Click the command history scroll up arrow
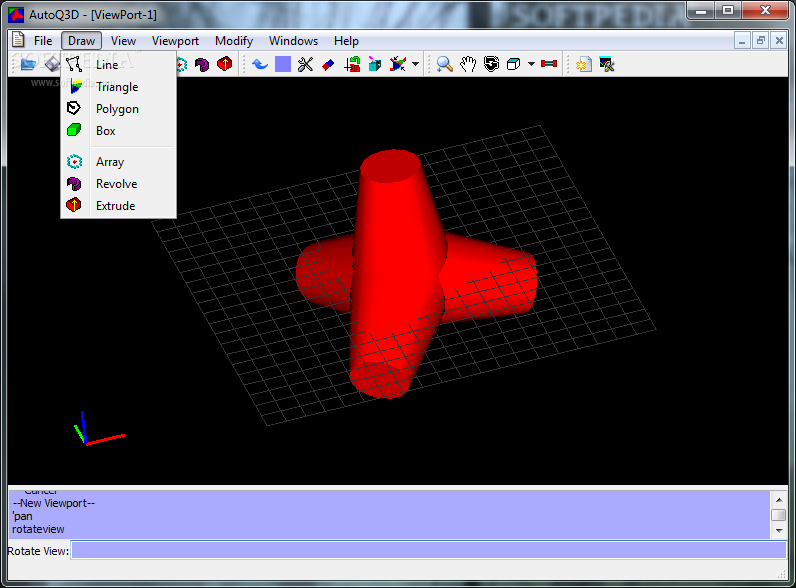The height and width of the screenshot is (588, 796). tap(779, 500)
